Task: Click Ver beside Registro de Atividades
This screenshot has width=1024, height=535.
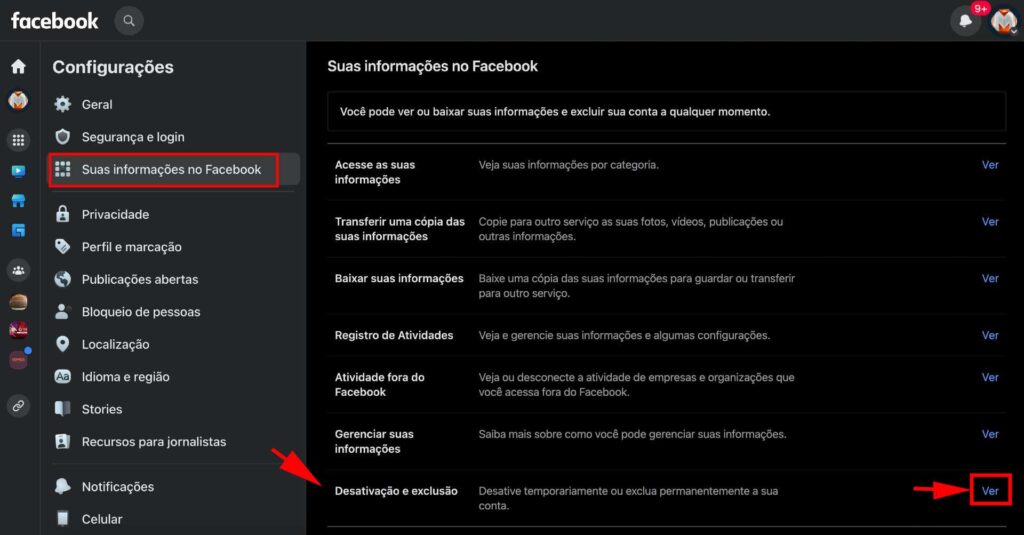Action: (990, 336)
